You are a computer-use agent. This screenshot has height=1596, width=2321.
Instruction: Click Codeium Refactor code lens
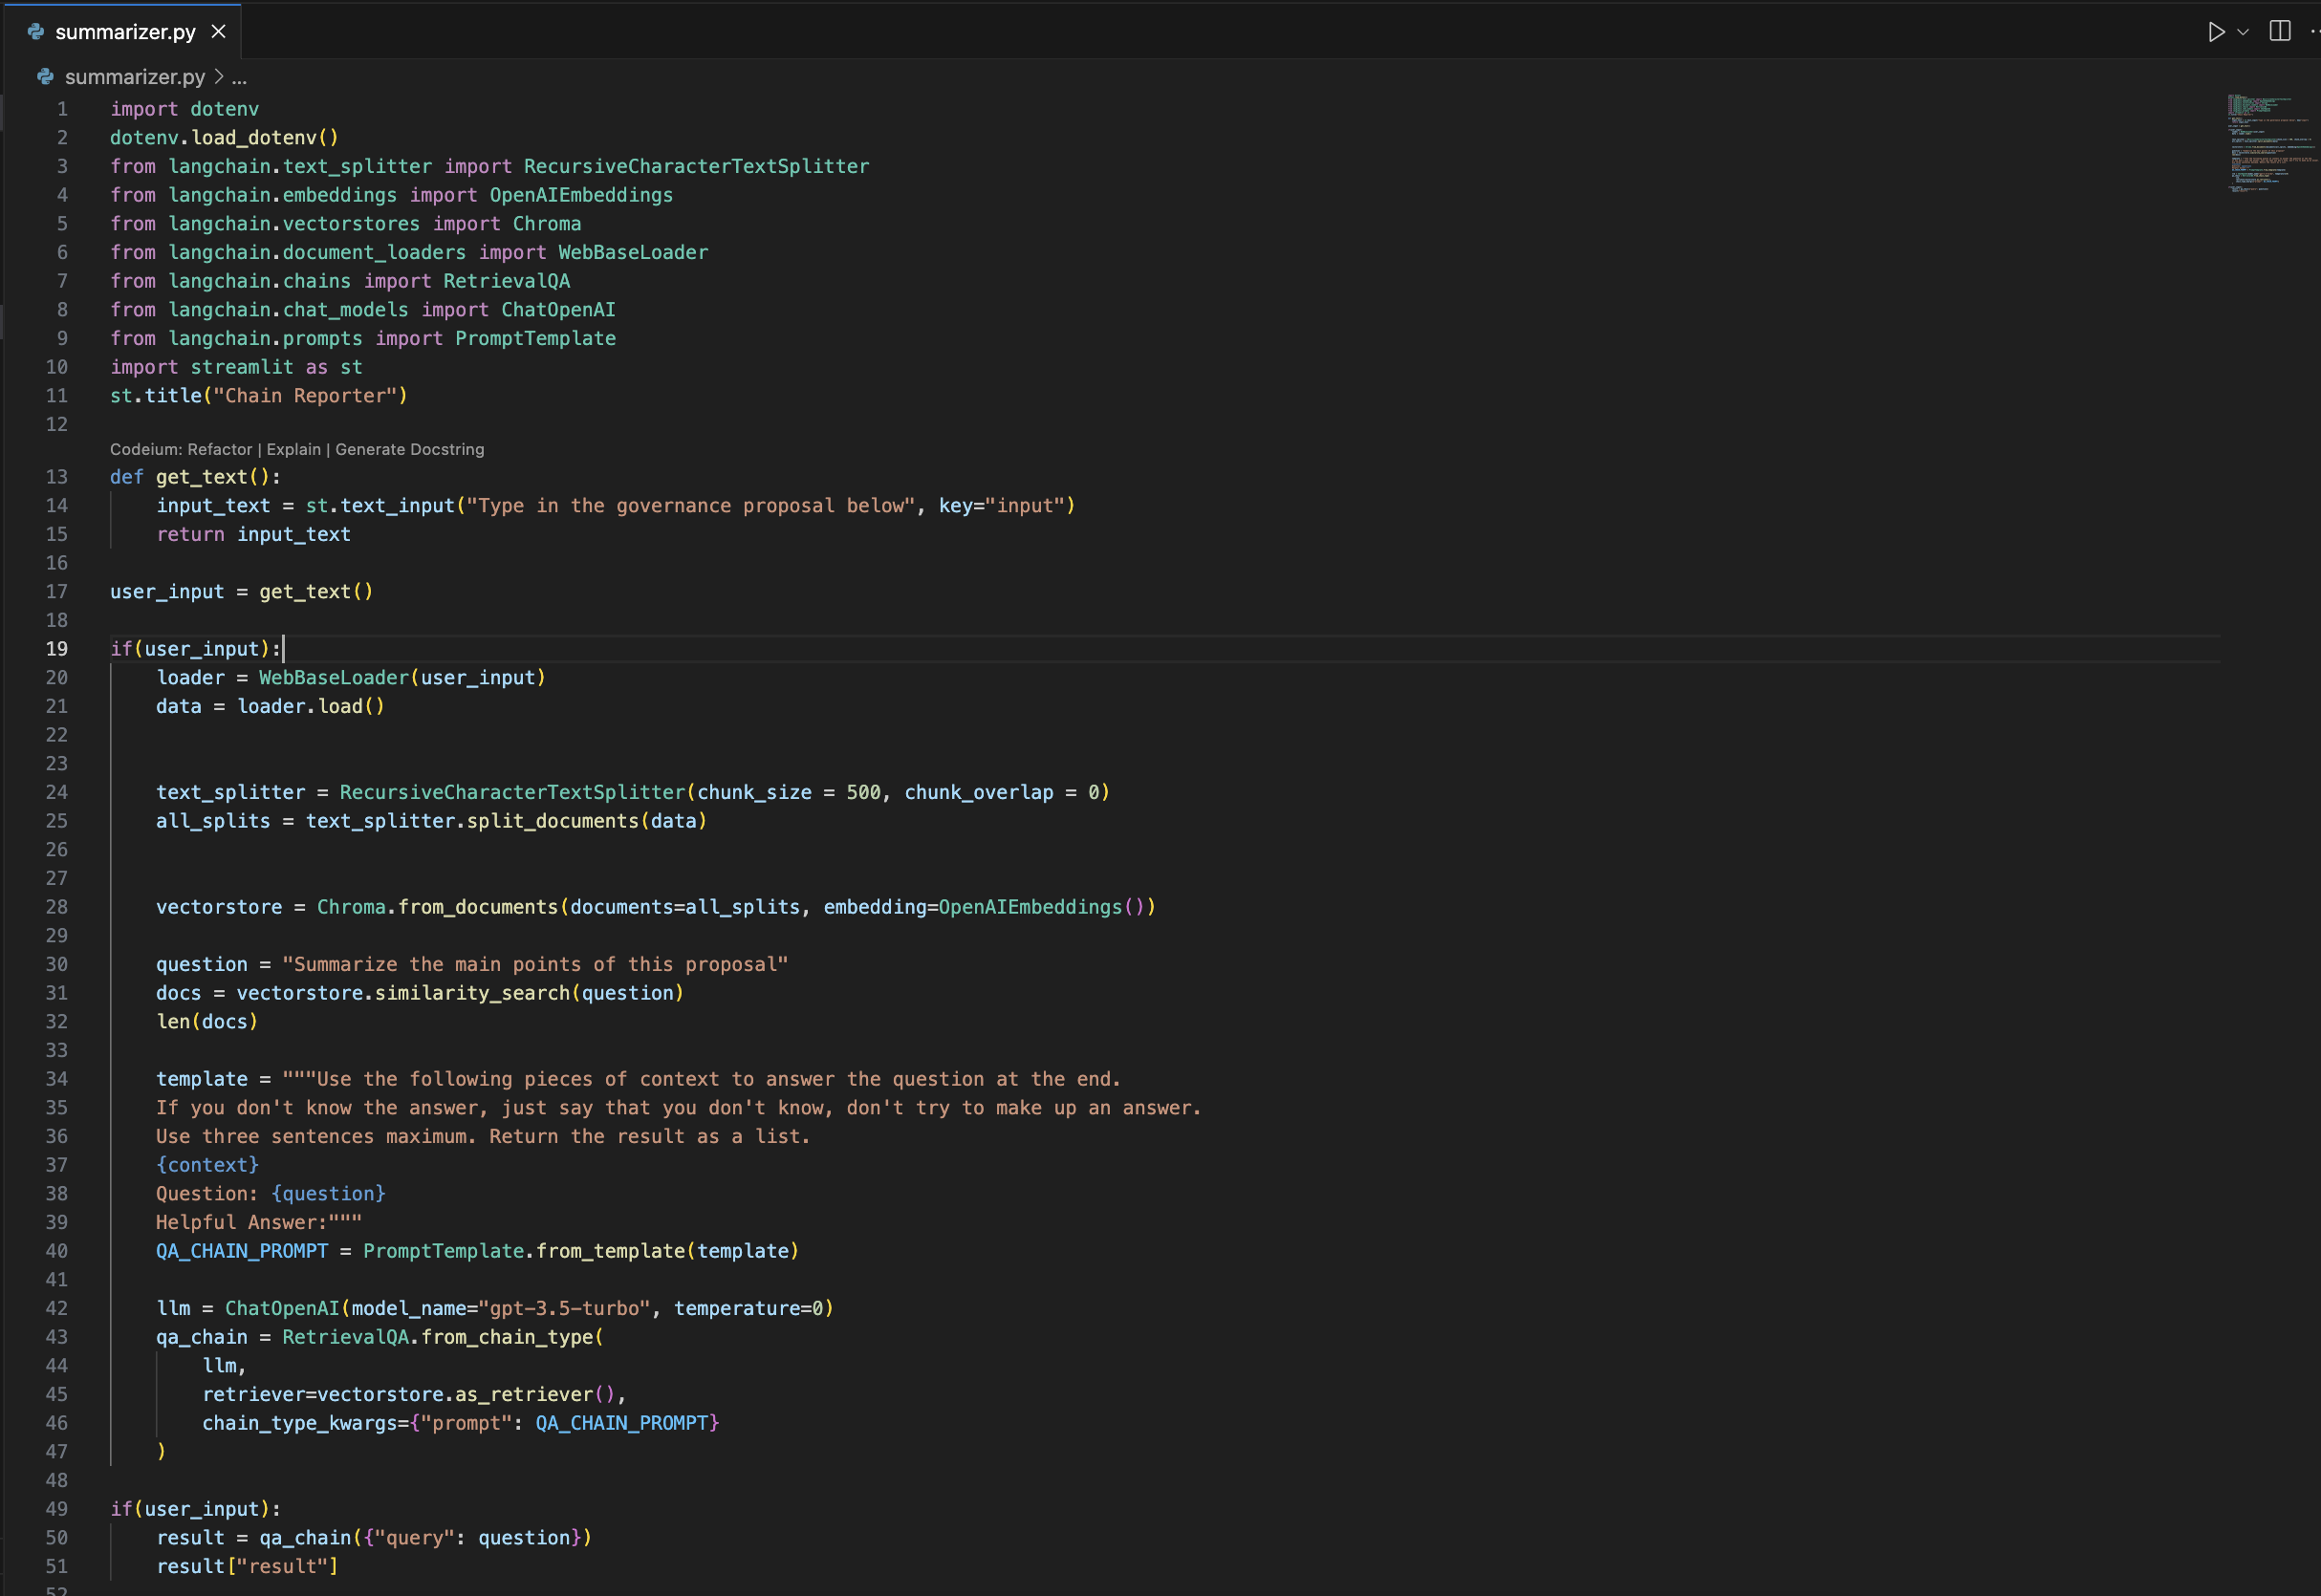pos(219,450)
